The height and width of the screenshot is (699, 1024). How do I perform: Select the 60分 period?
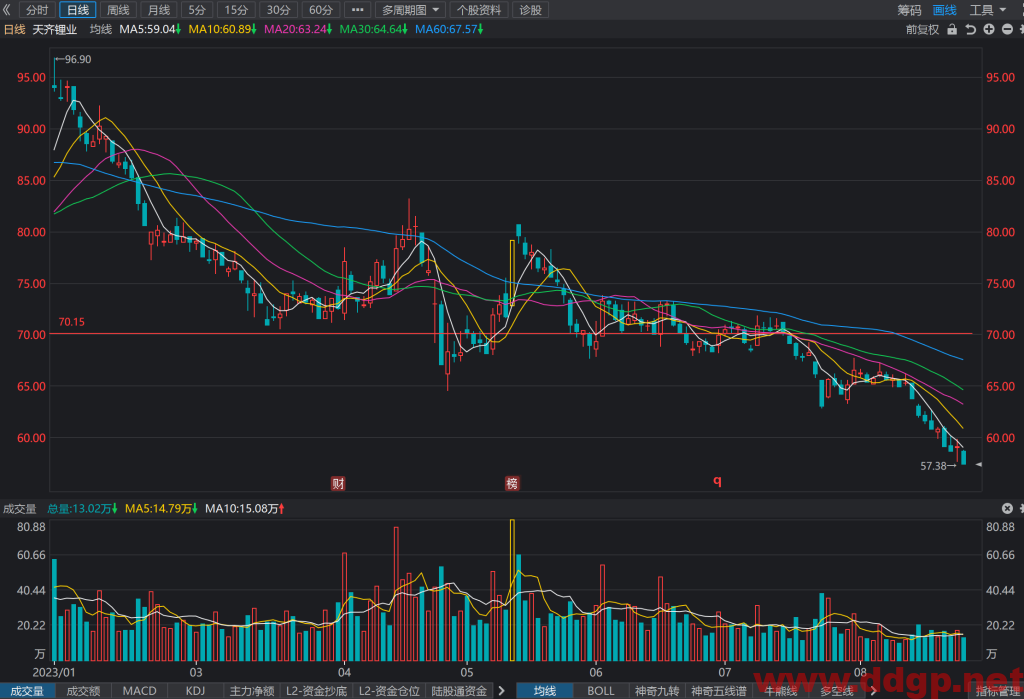(x=321, y=10)
